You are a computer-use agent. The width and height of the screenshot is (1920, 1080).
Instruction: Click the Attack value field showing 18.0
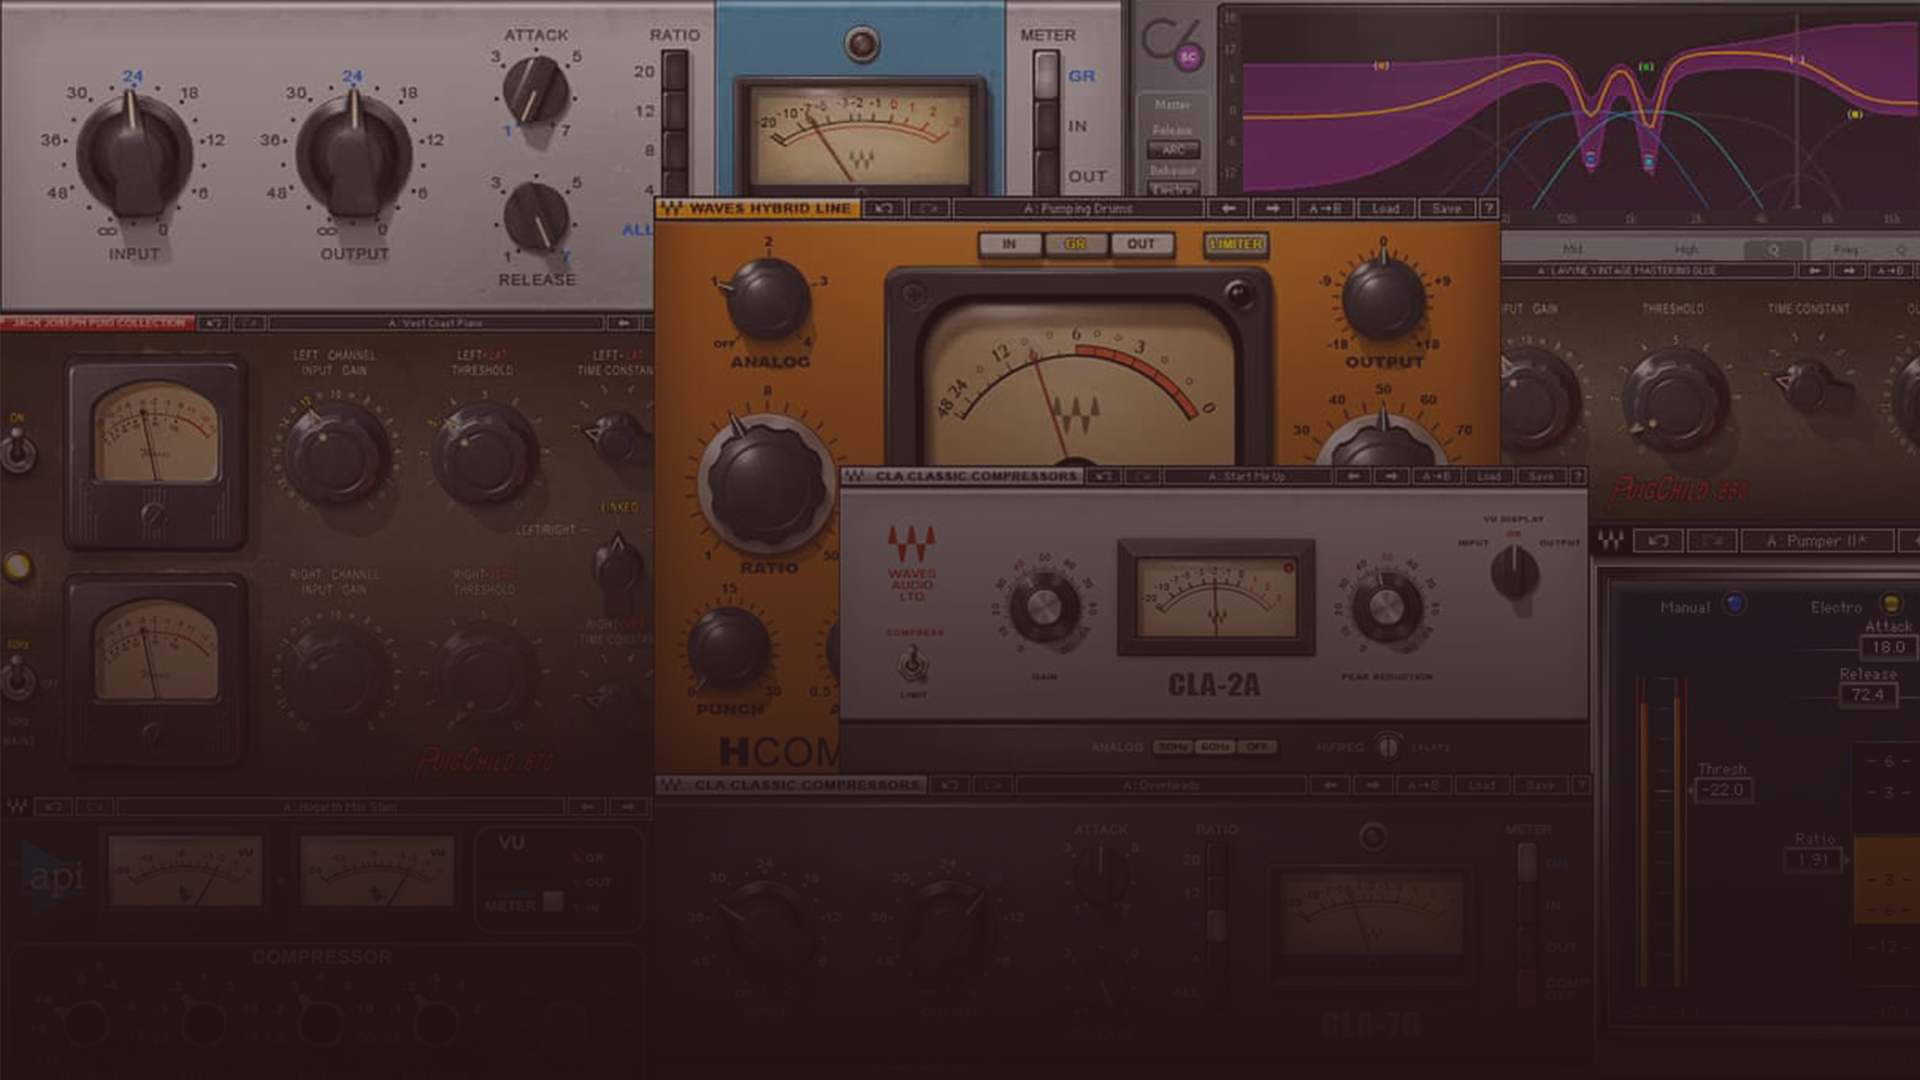pos(1887,647)
